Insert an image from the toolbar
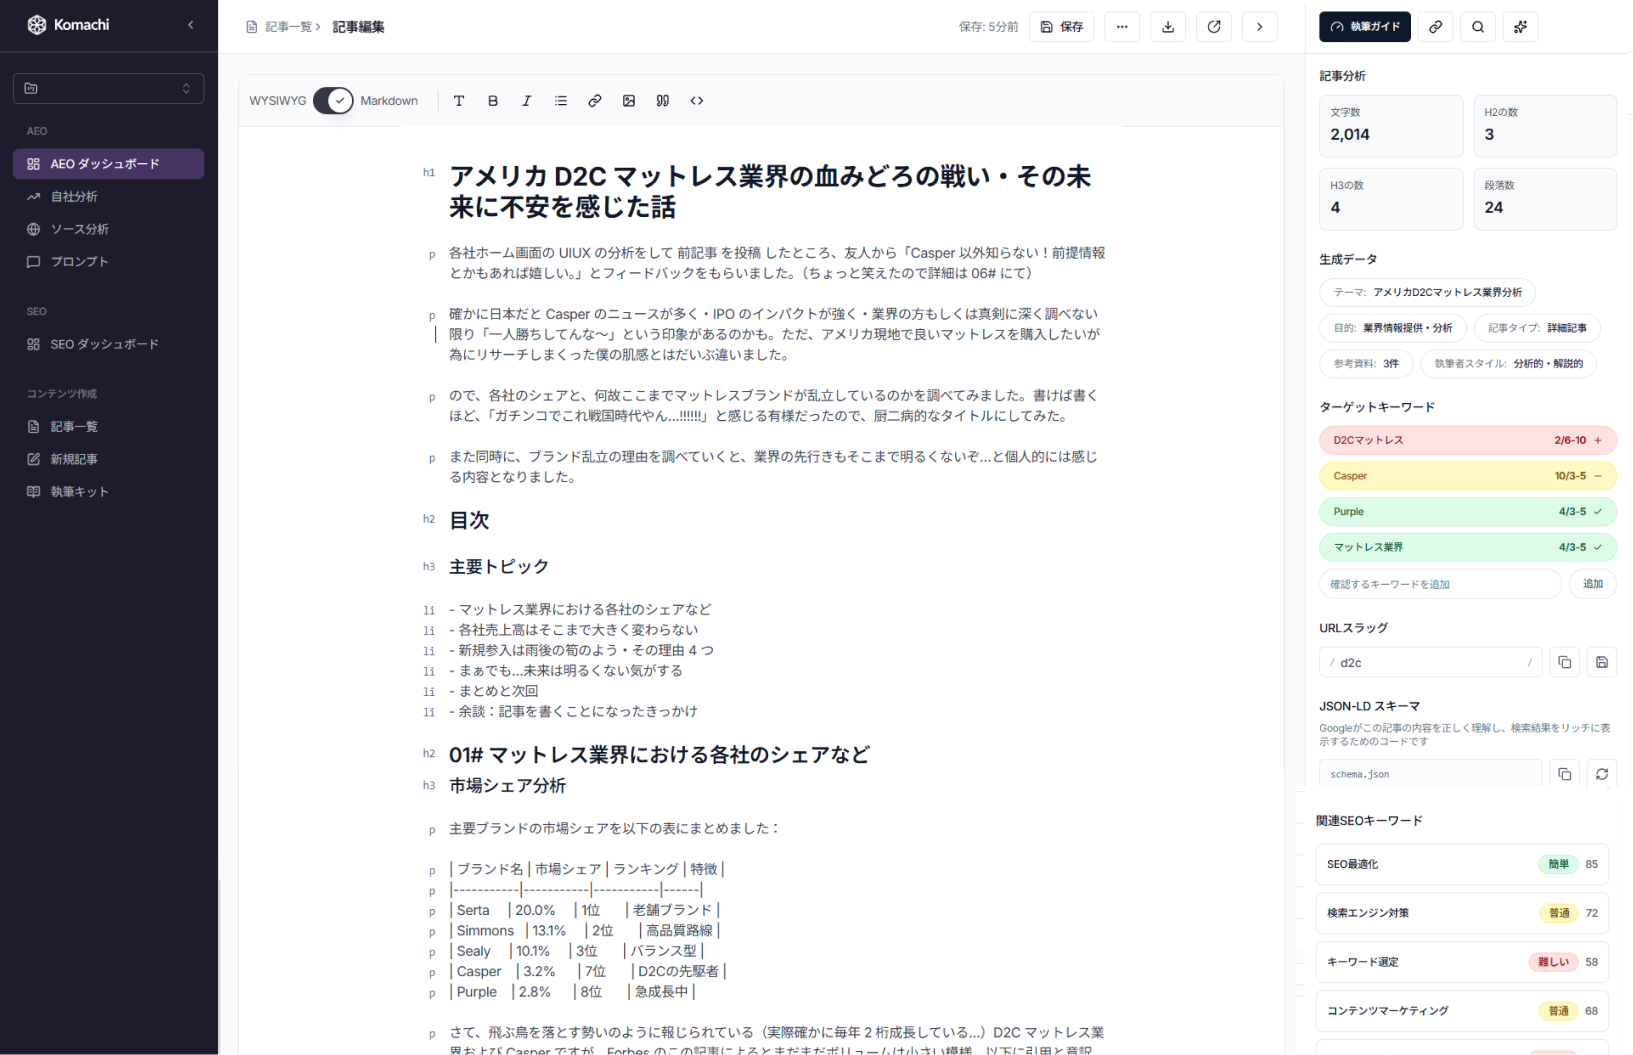 (x=629, y=101)
